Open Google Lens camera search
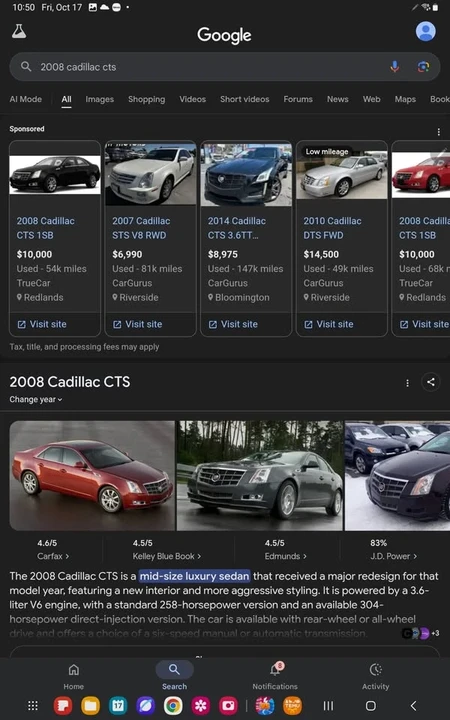 point(423,67)
